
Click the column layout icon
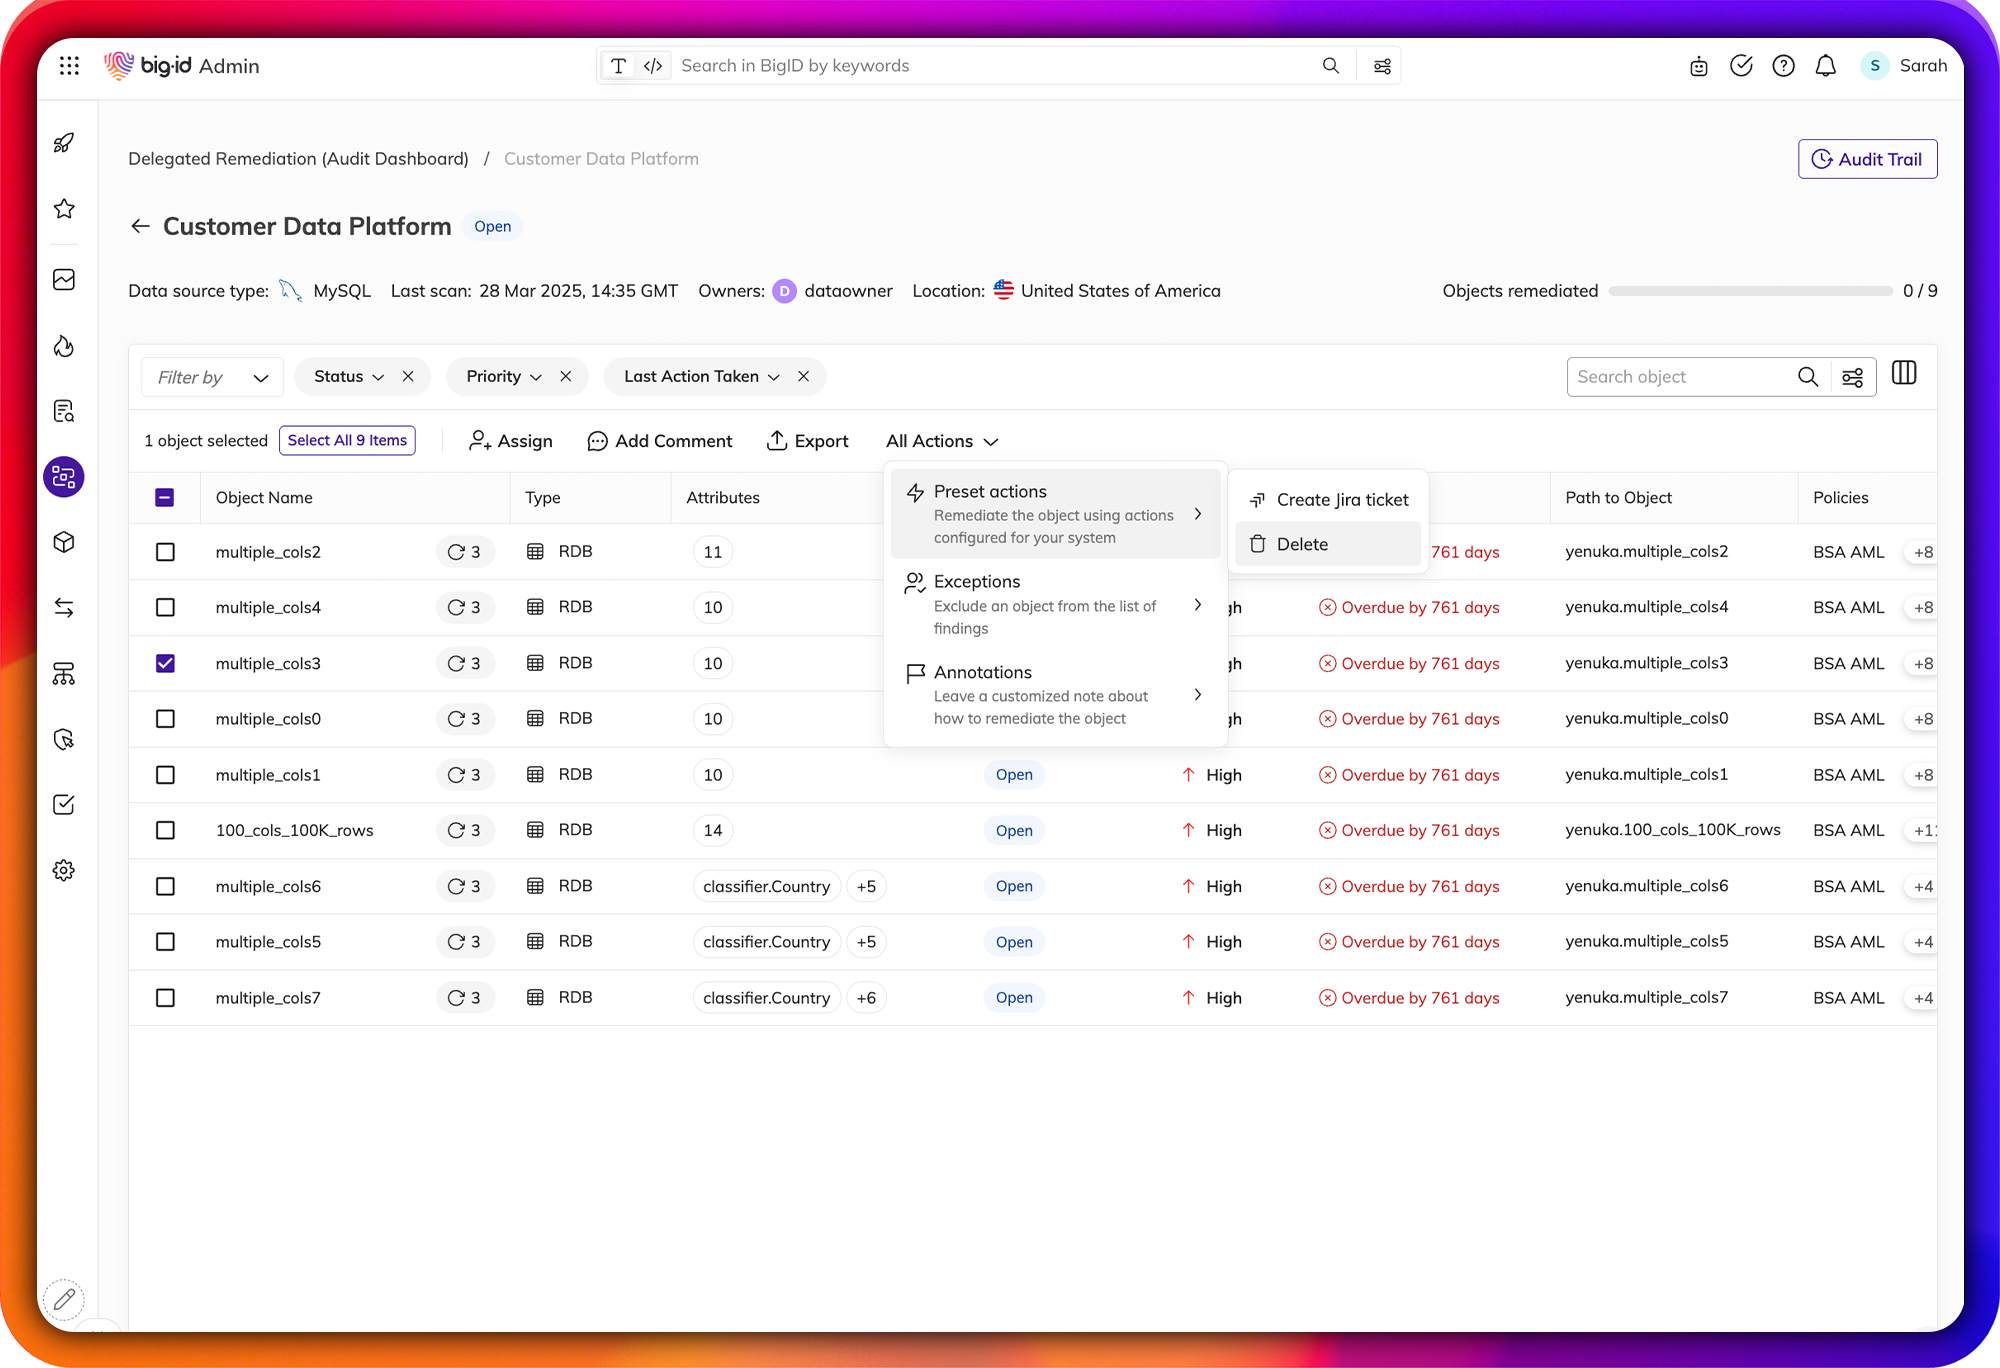pos(1904,374)
